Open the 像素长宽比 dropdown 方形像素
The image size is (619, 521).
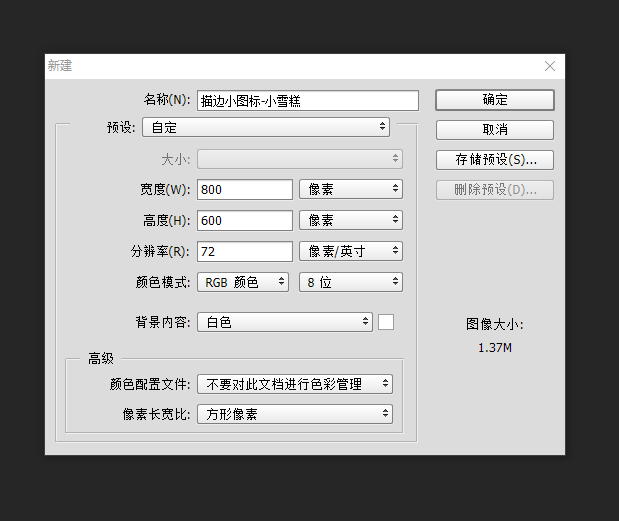tap(294, 414)
